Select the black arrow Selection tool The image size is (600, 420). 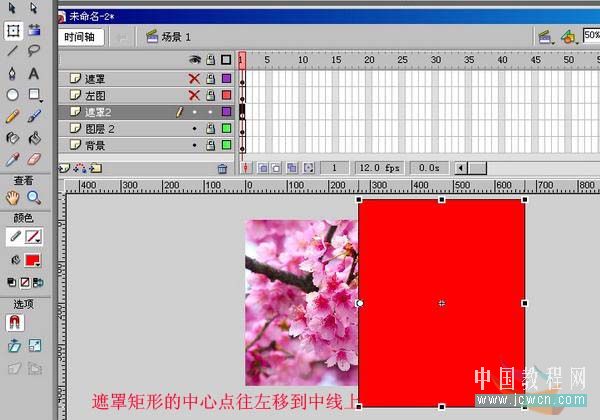coord(12,8)
